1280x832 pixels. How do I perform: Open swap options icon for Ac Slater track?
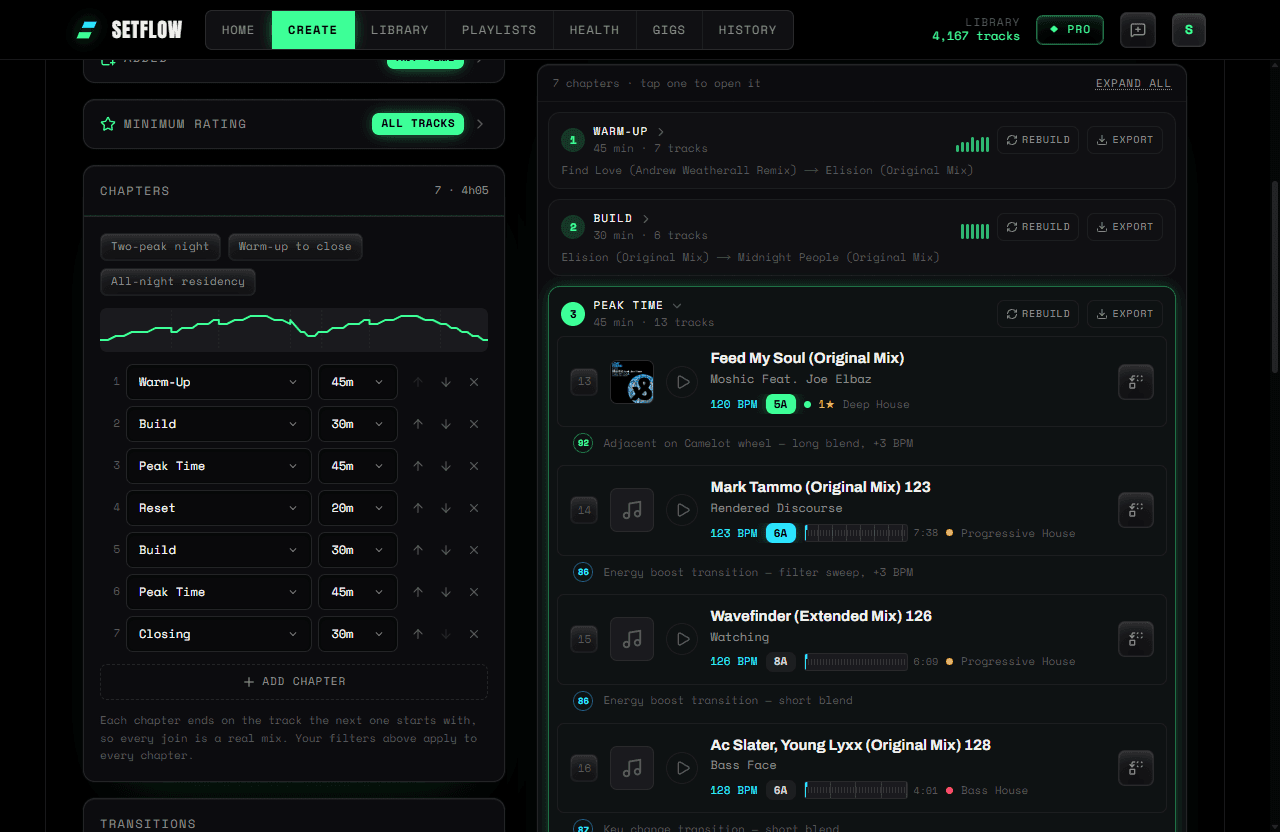(x=1136, y=768)
